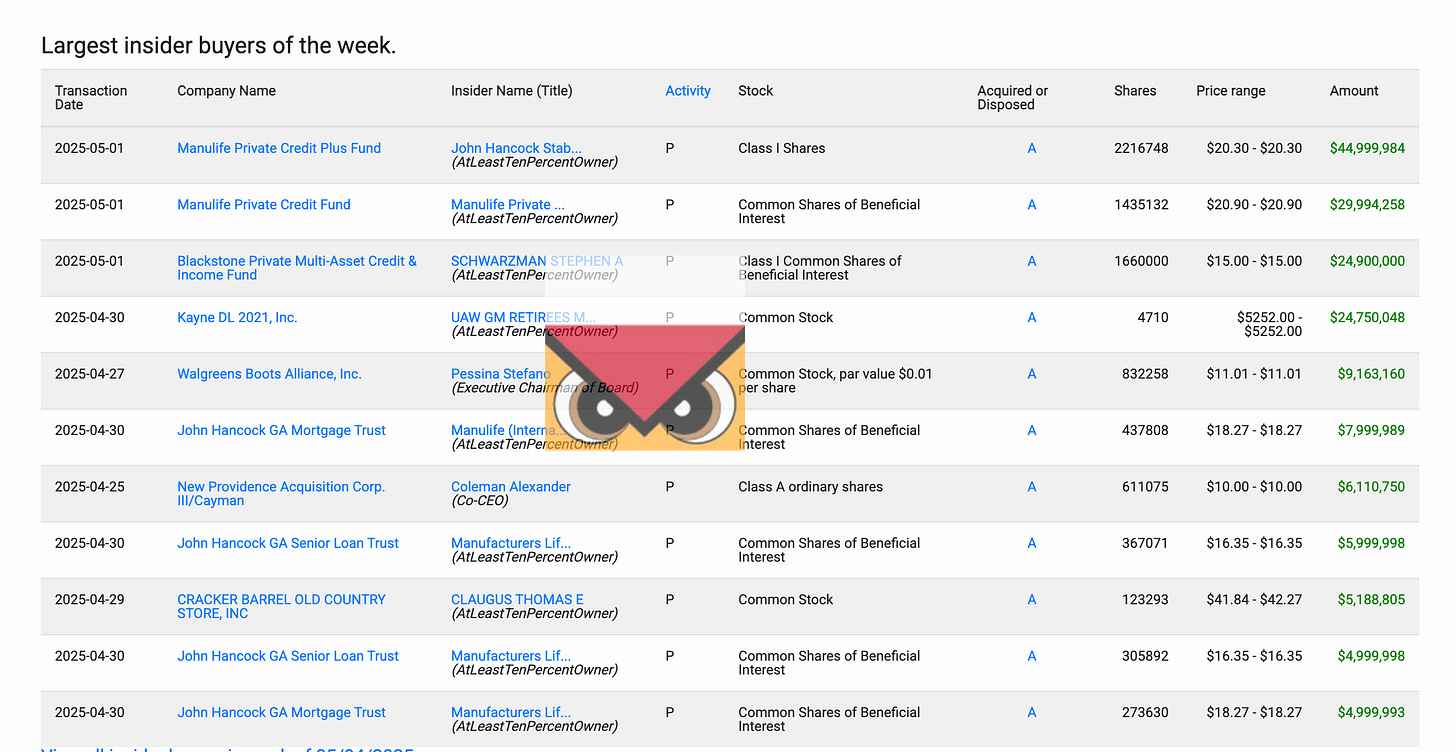Click the 'A' acquired link in the $29,994,258 row
Image resolution: width=1456 pixels, height=752 pixels.
tap(1032, 205)
